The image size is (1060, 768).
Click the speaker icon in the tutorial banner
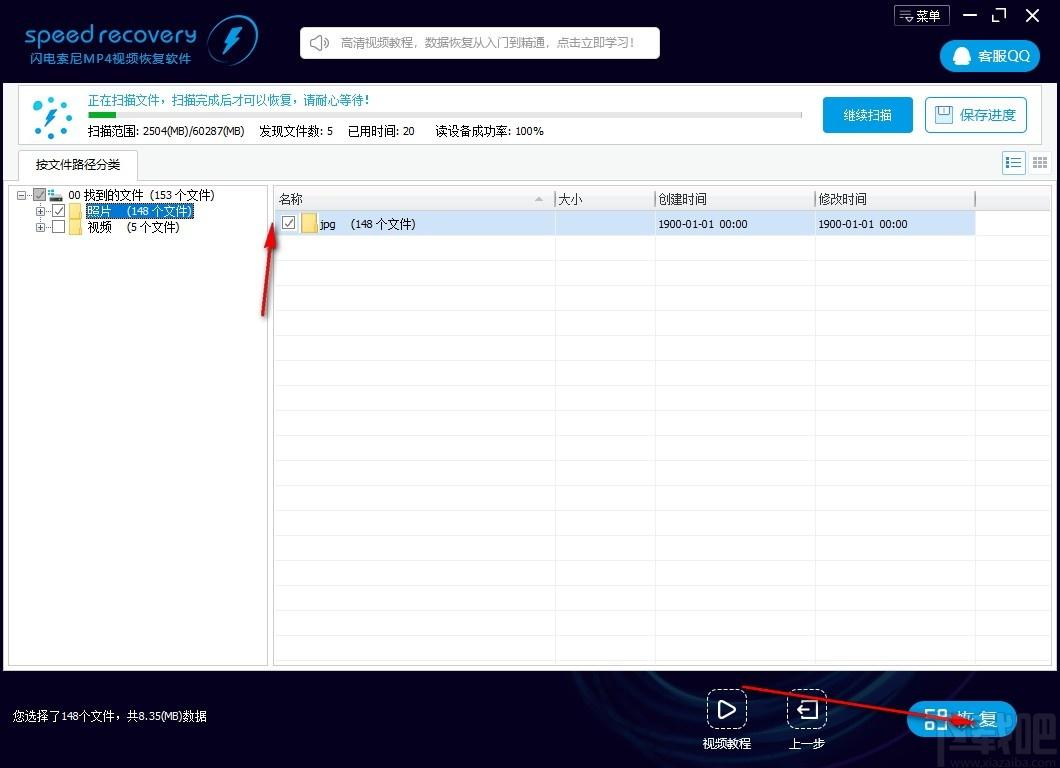[x=319, y=43]
